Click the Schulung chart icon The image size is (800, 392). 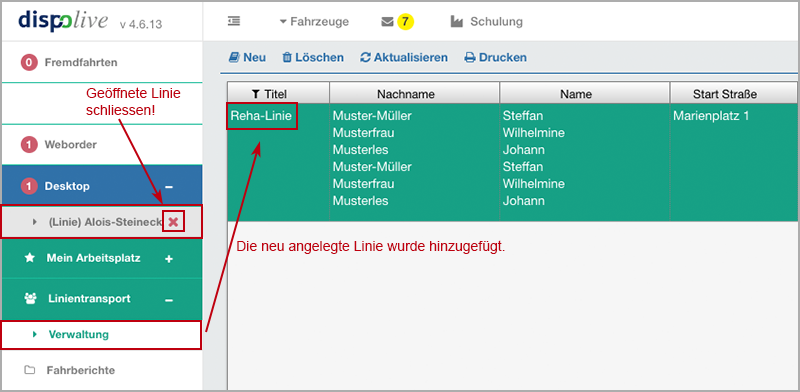click(x=457, y=22)
